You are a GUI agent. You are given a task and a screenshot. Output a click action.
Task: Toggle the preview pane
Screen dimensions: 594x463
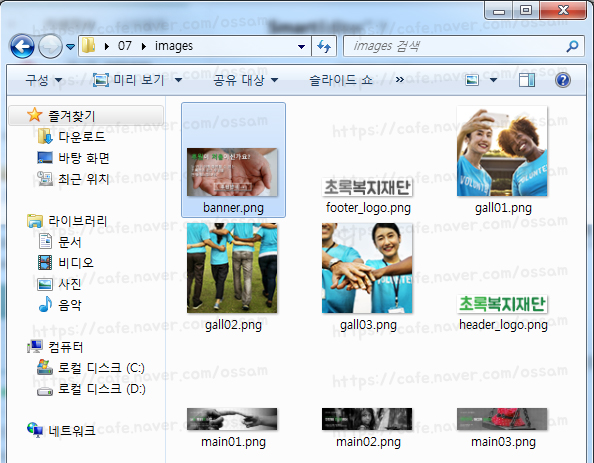tap(527, 80)
